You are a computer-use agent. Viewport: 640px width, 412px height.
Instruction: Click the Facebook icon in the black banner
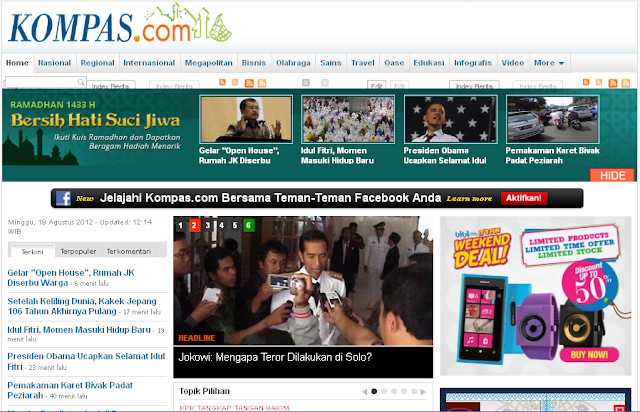(63, 198)
